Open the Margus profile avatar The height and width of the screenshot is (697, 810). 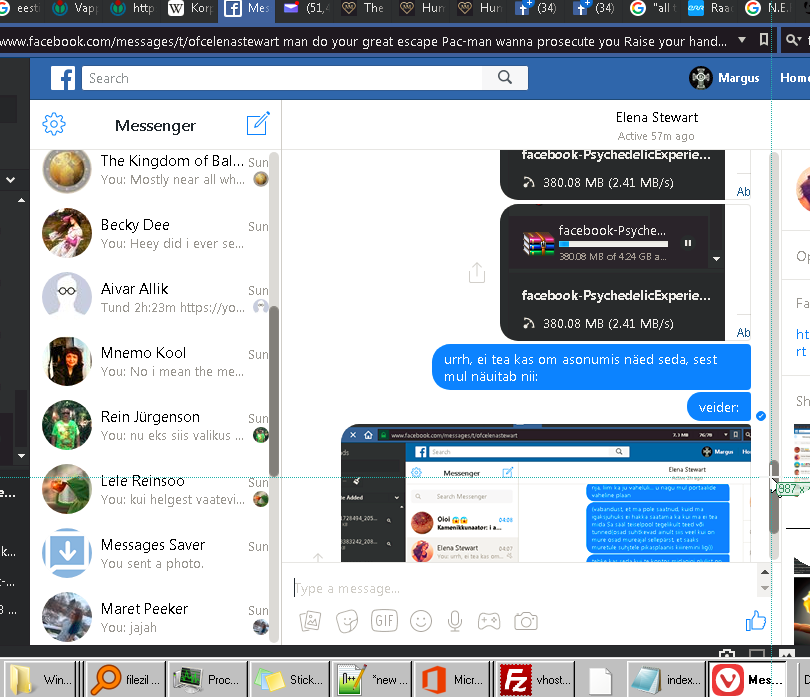701,78
